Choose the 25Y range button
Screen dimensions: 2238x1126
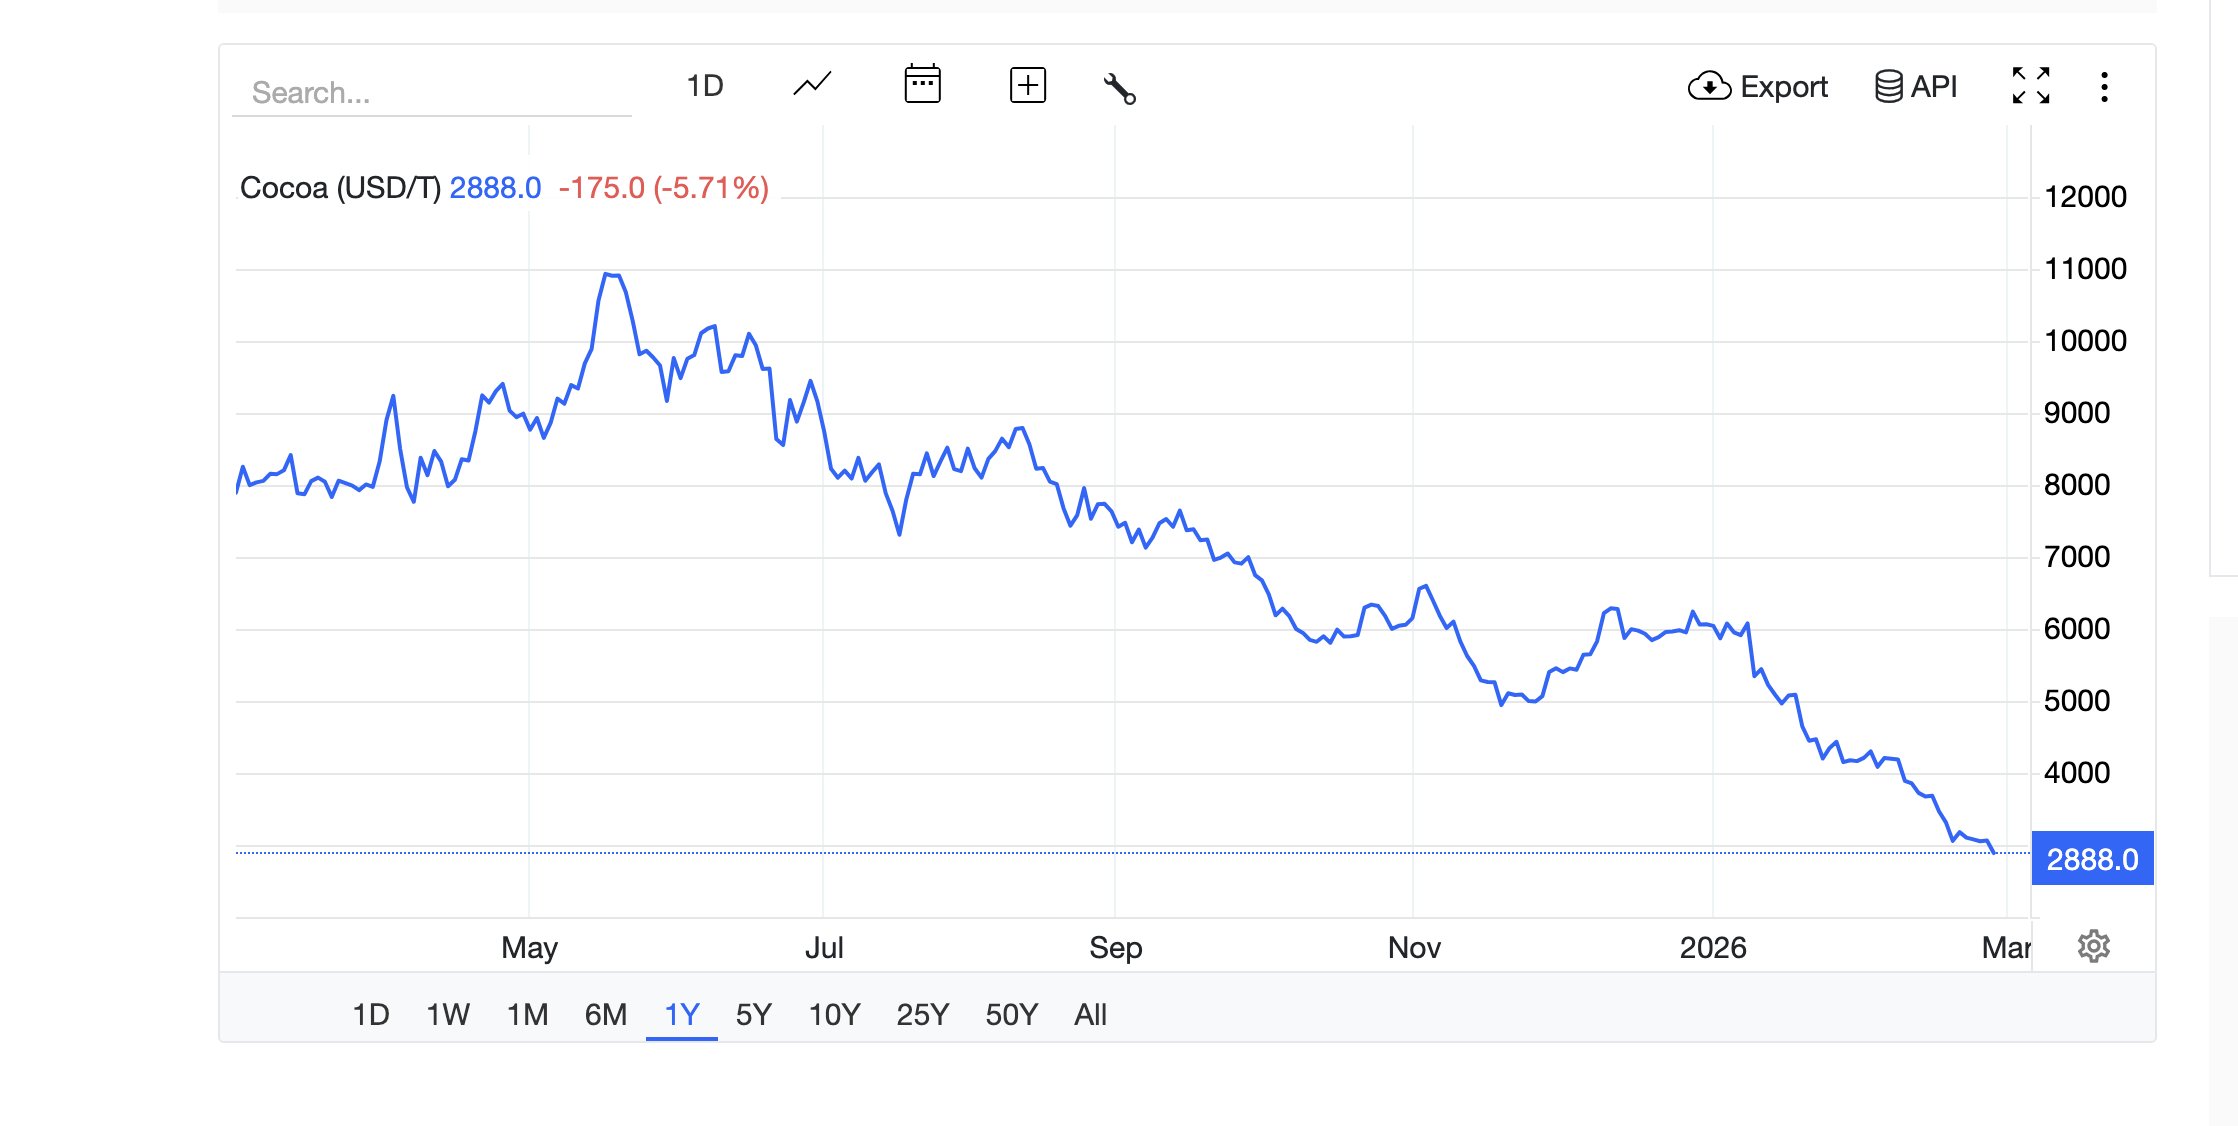(921, 1015)
